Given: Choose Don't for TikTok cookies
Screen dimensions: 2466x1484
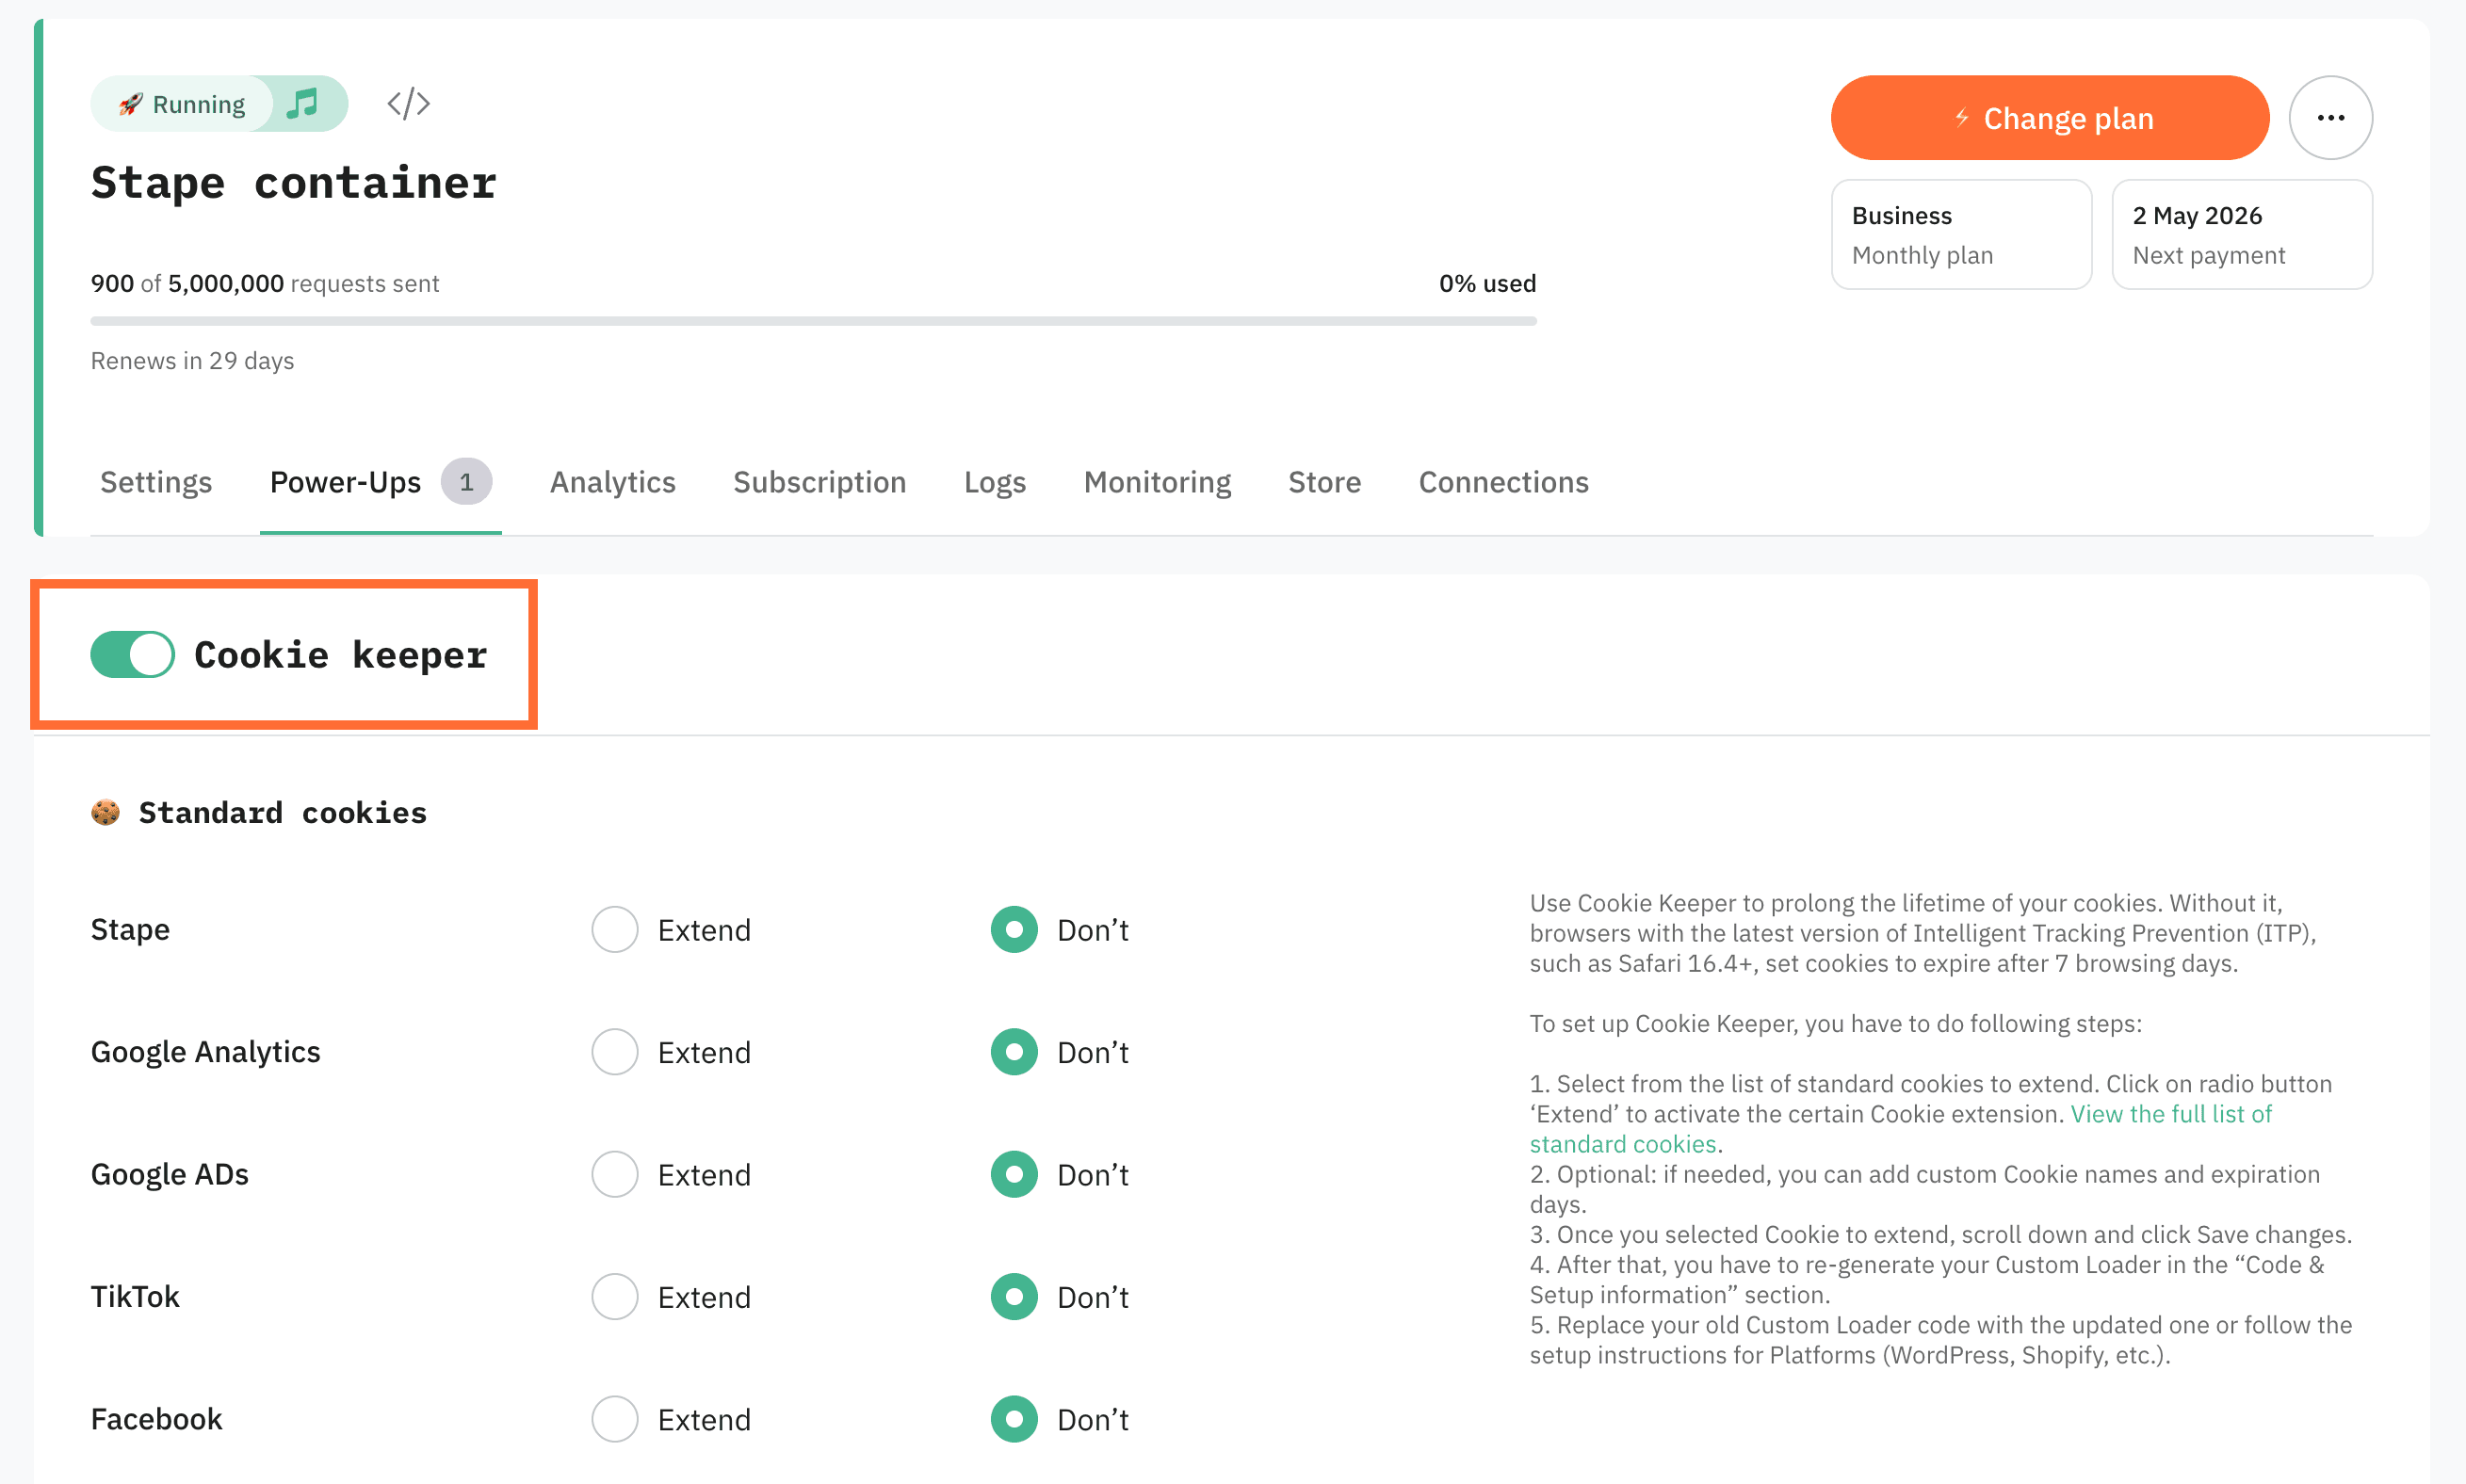Looking at the screenshot, I should pos(1014,1297).
